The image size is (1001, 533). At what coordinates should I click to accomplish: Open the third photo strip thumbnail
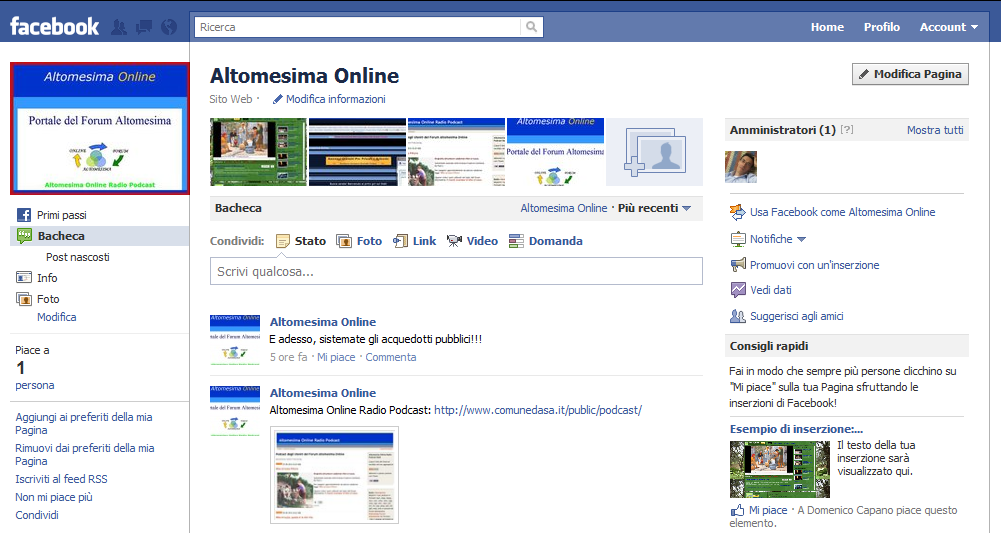pos(456,152)
